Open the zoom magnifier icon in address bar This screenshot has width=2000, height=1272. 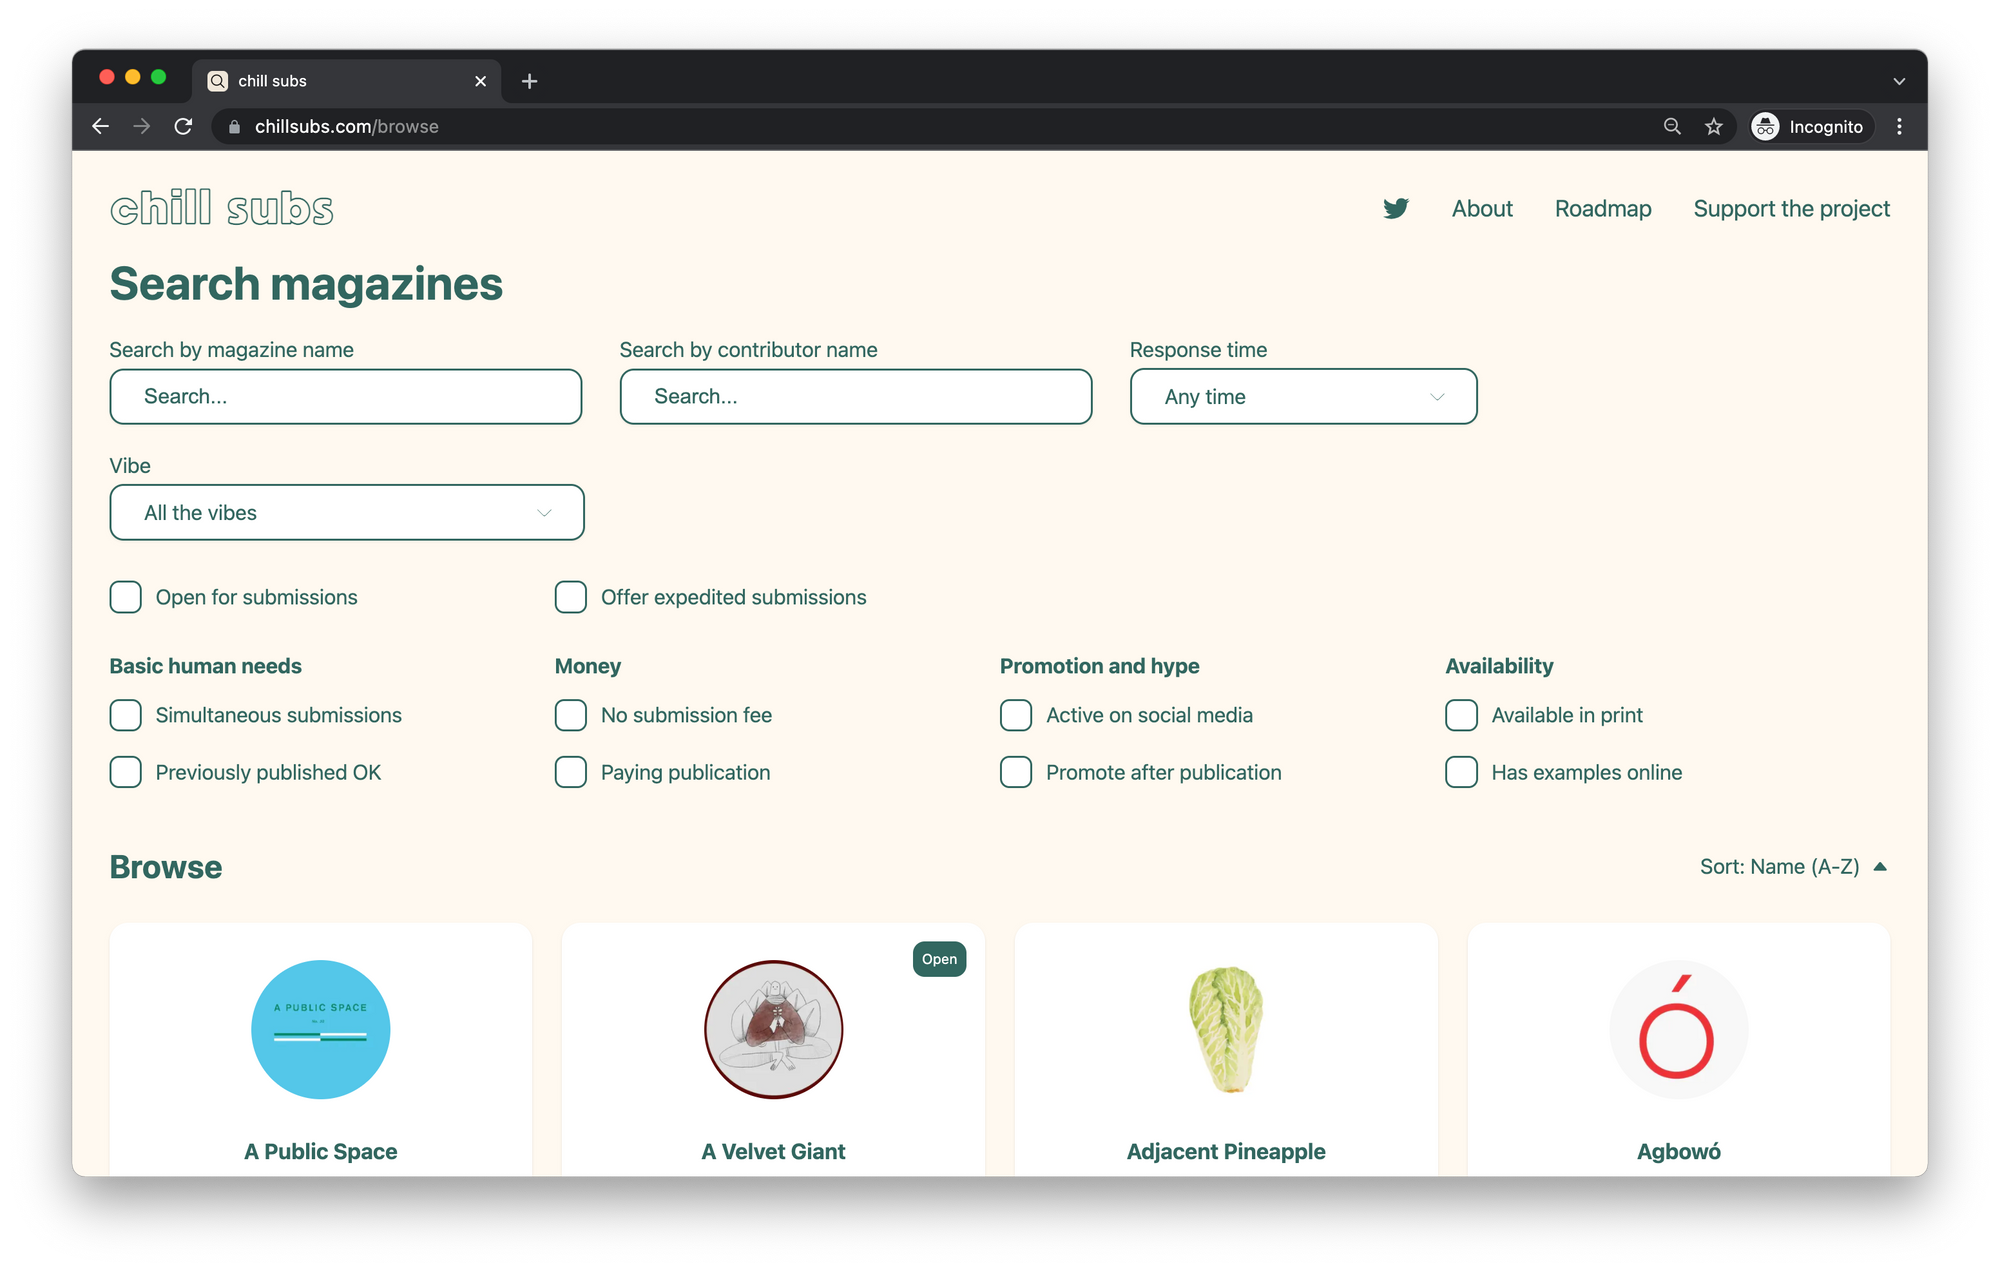click(1672, 126)
